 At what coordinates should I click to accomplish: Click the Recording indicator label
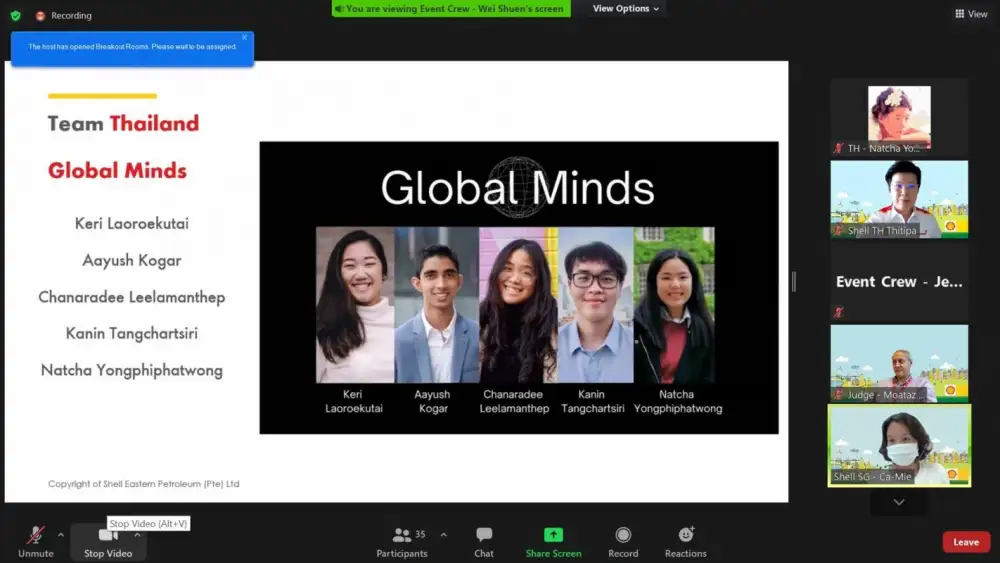[71, 16]
